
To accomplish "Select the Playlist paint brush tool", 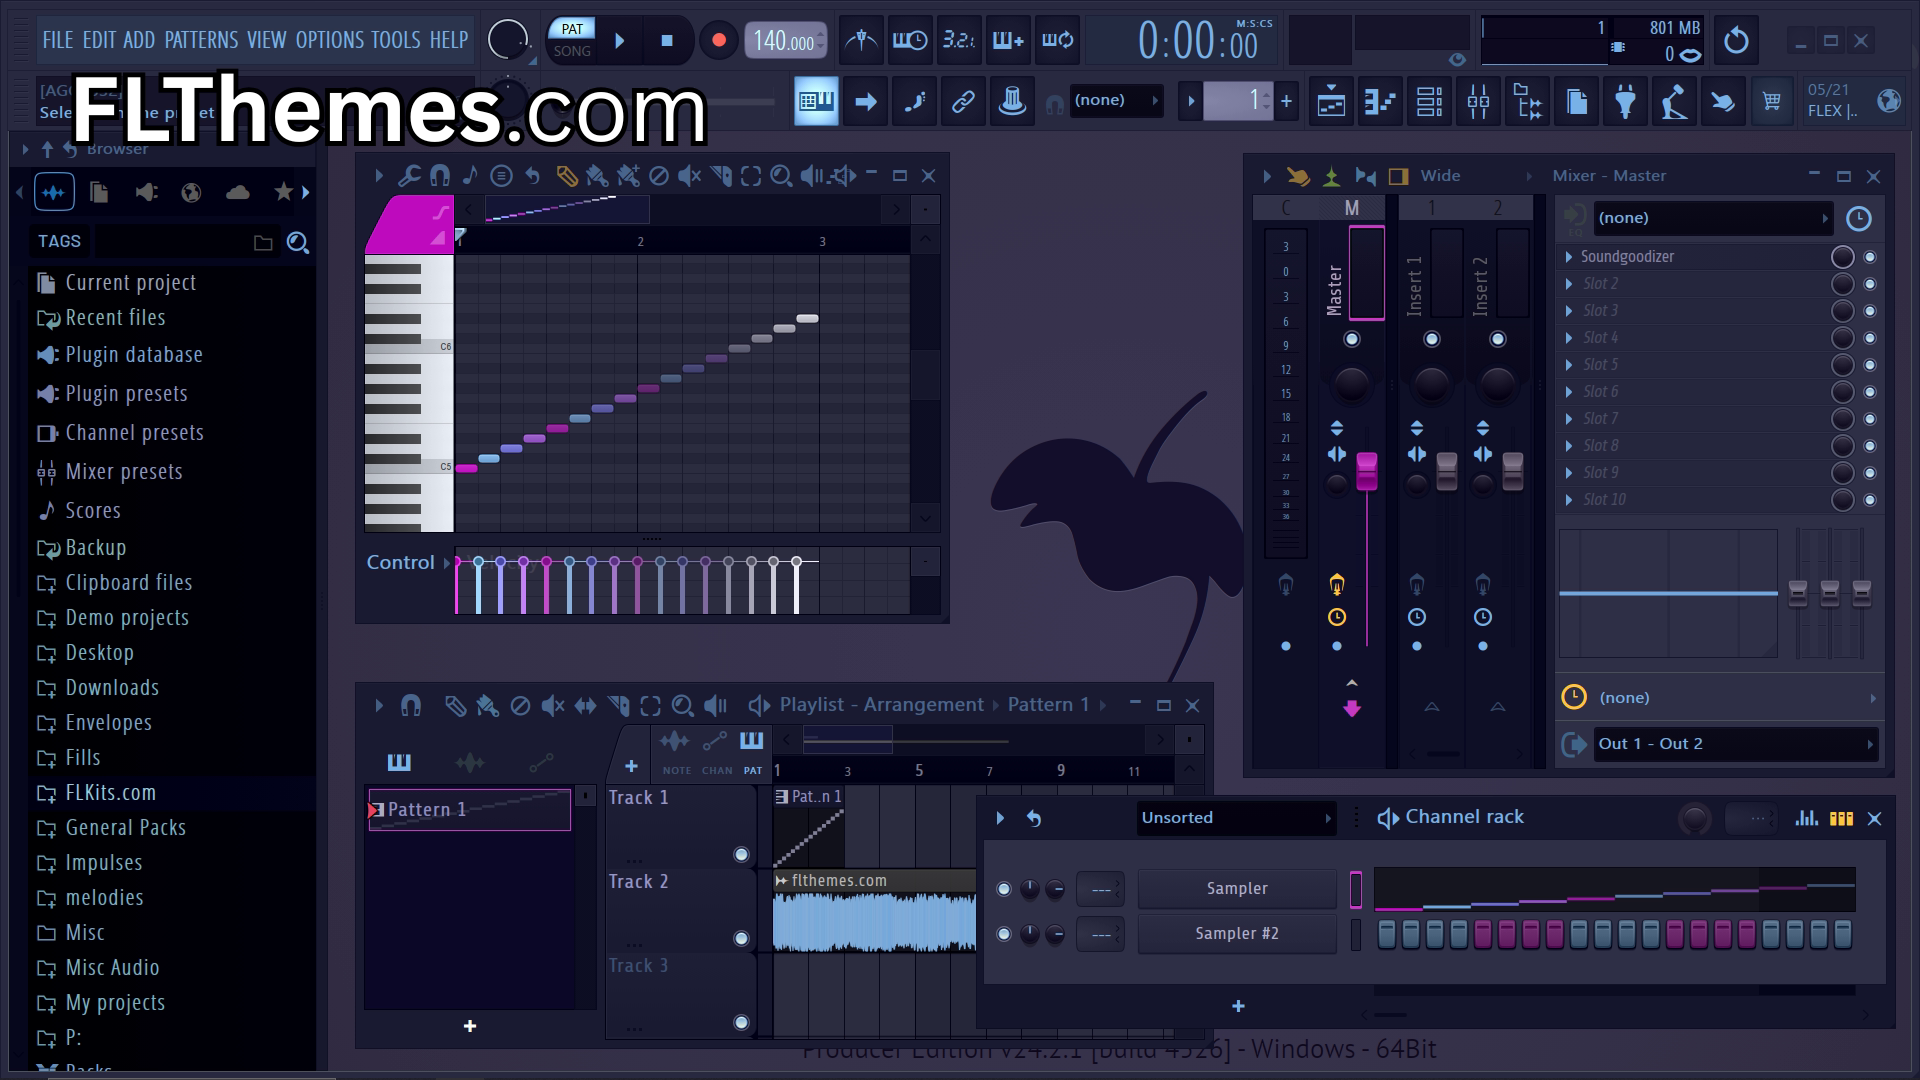I will click(487, 706).
